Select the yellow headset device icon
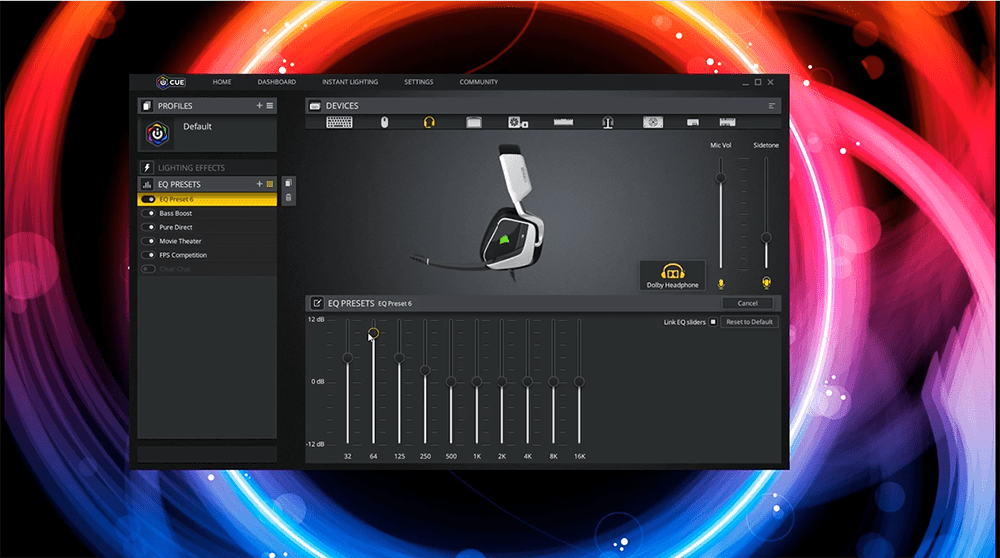Screen dimensions: 1000x558 coord(429,122)
